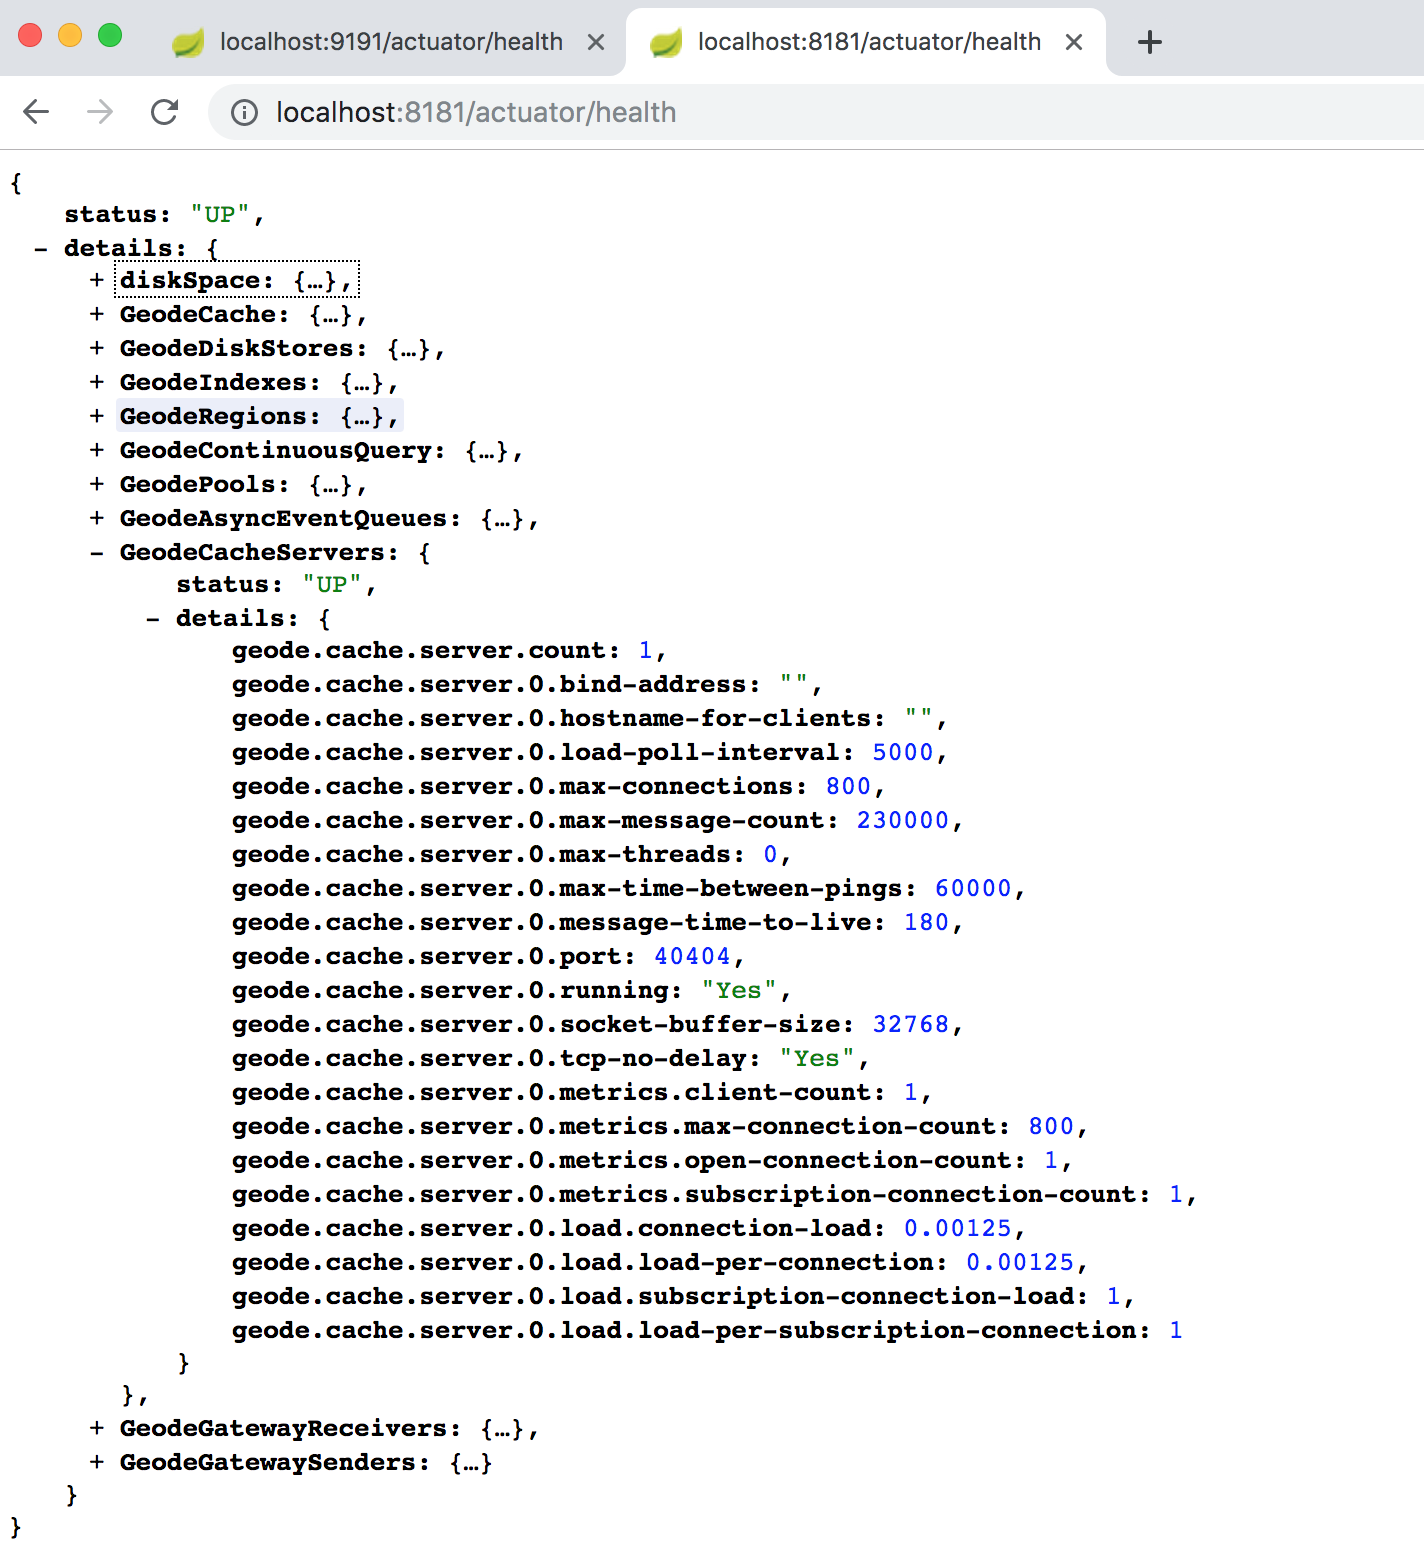The width and height of the screenshot is (1424, 1560).
Task: Go back using the browser back arrow
Action: [36, 112]
